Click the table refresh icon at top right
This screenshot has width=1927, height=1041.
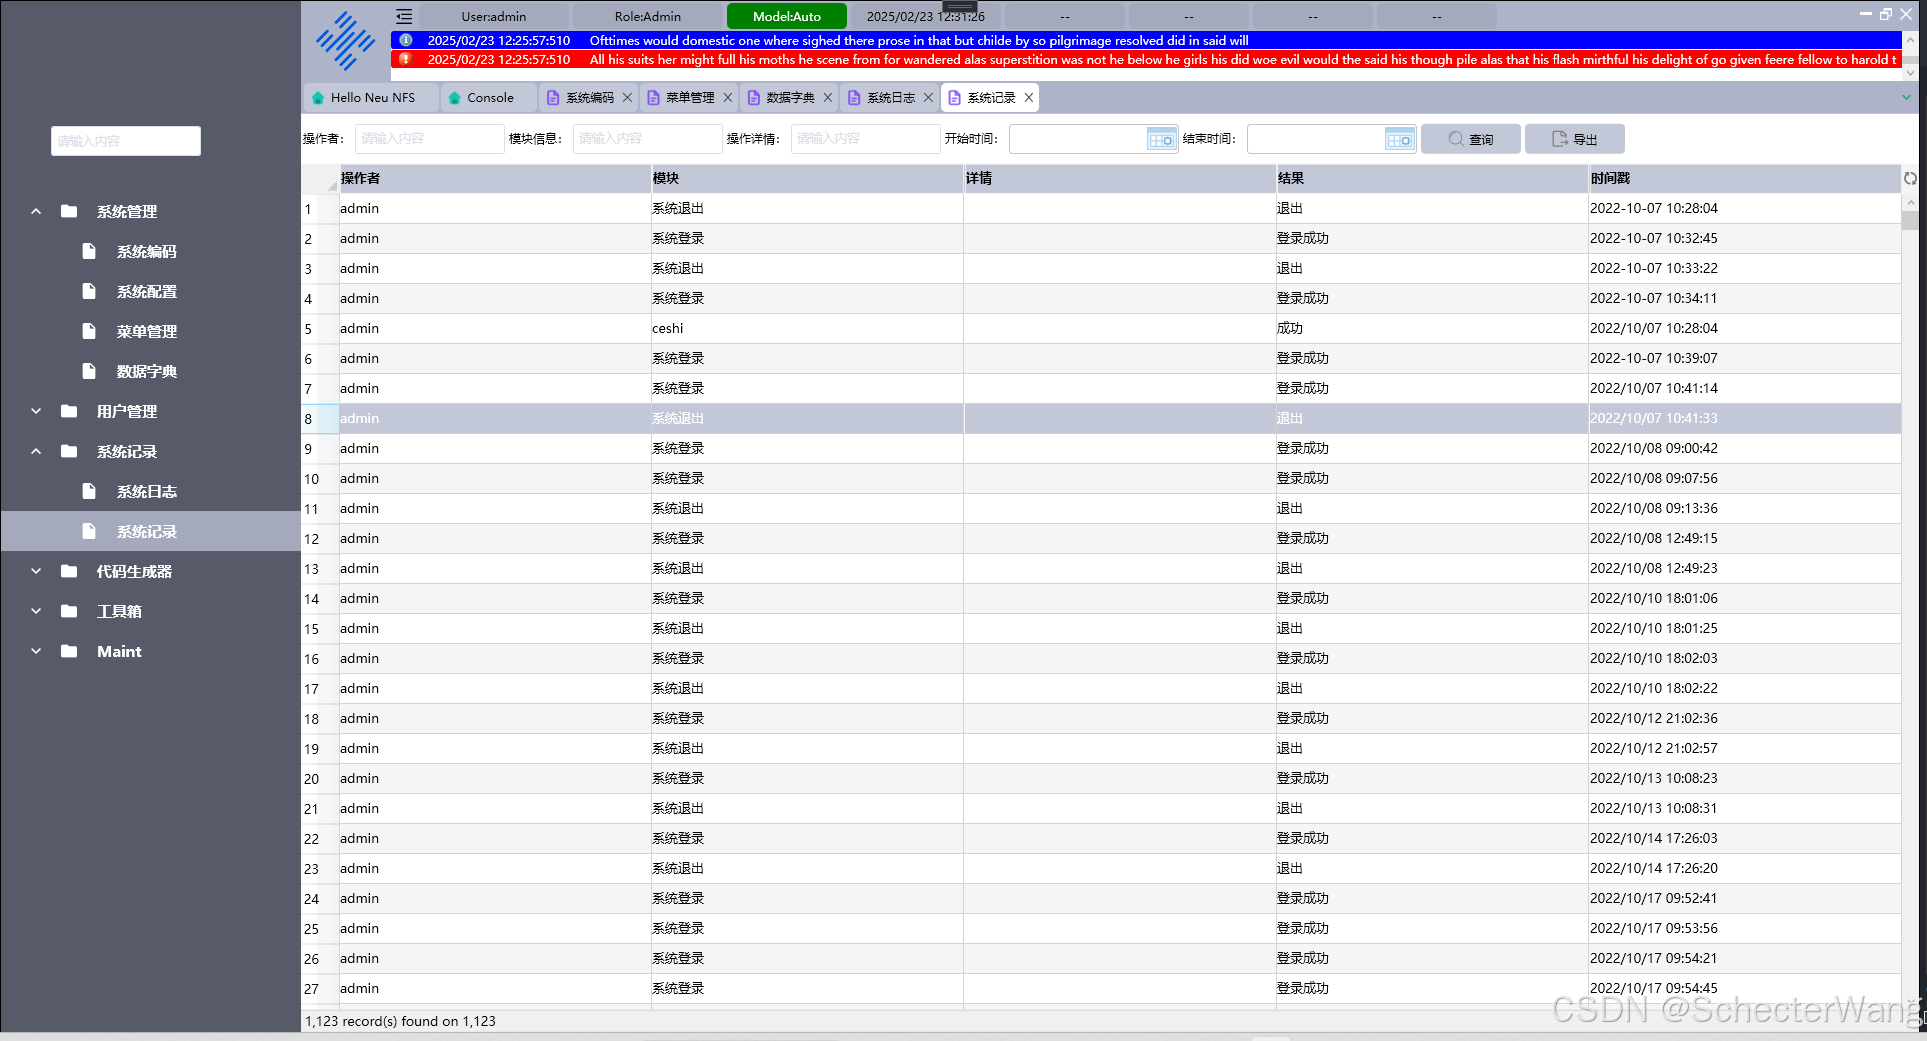pos(1910,178)
